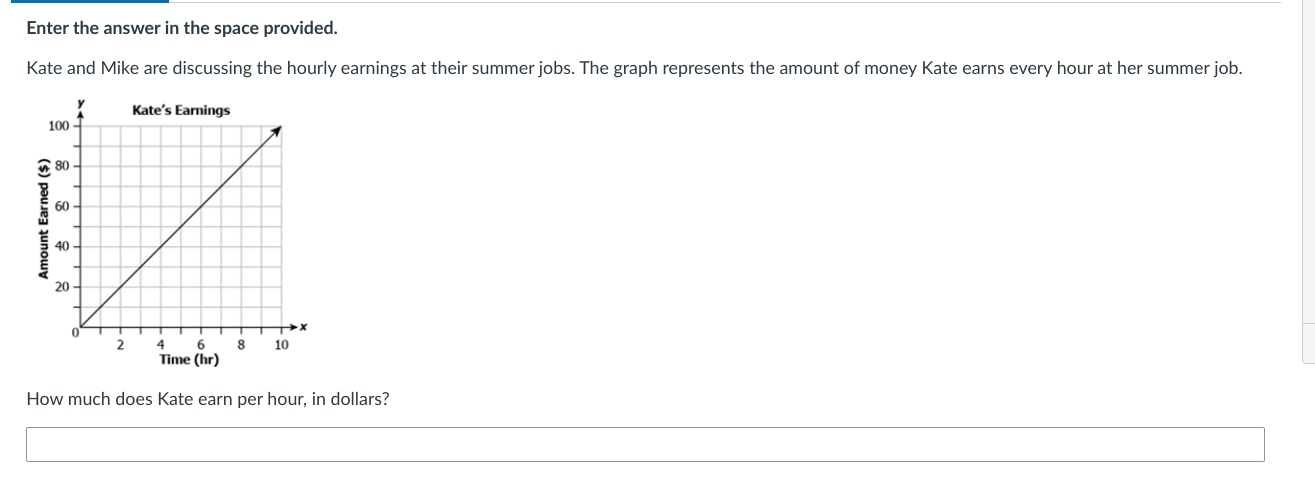The height and width of the screenshot is (493, 1315).
Task: Click the 80 tick label on y-axis
Action: click(62, 166)
